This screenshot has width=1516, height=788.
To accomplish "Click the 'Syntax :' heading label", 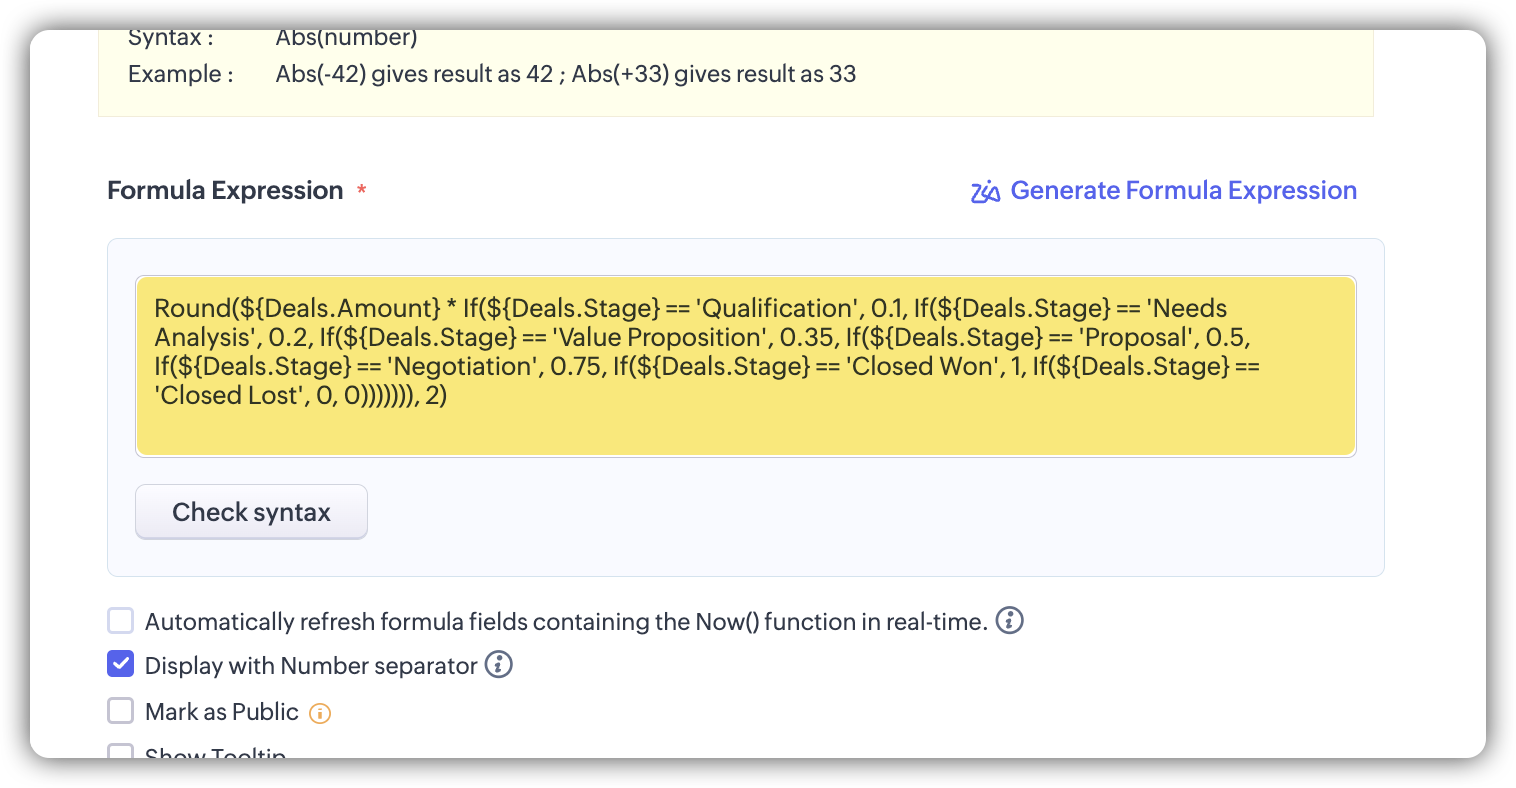I will pyautogui.click(x=170, y=39).
